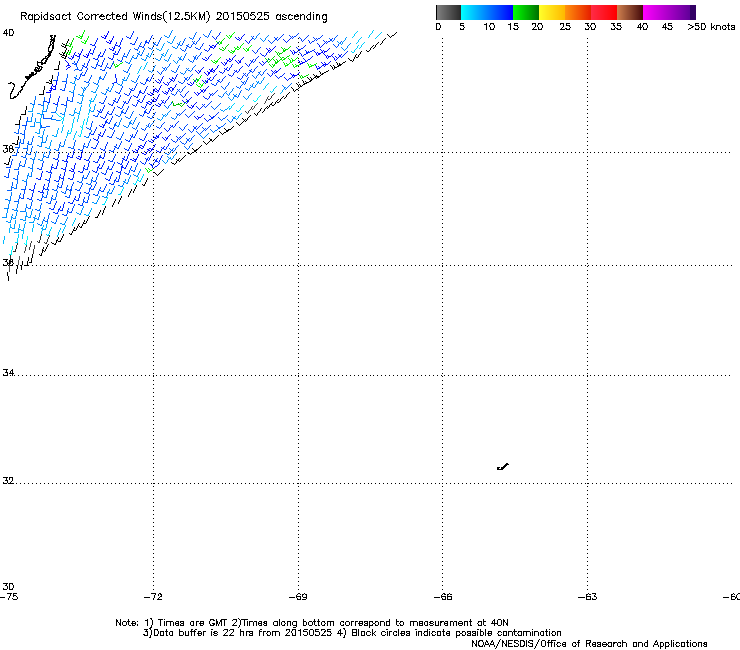This screenshot has width=740, height=650.
Task: Click the longitude label -72
Action: (153, 597)
